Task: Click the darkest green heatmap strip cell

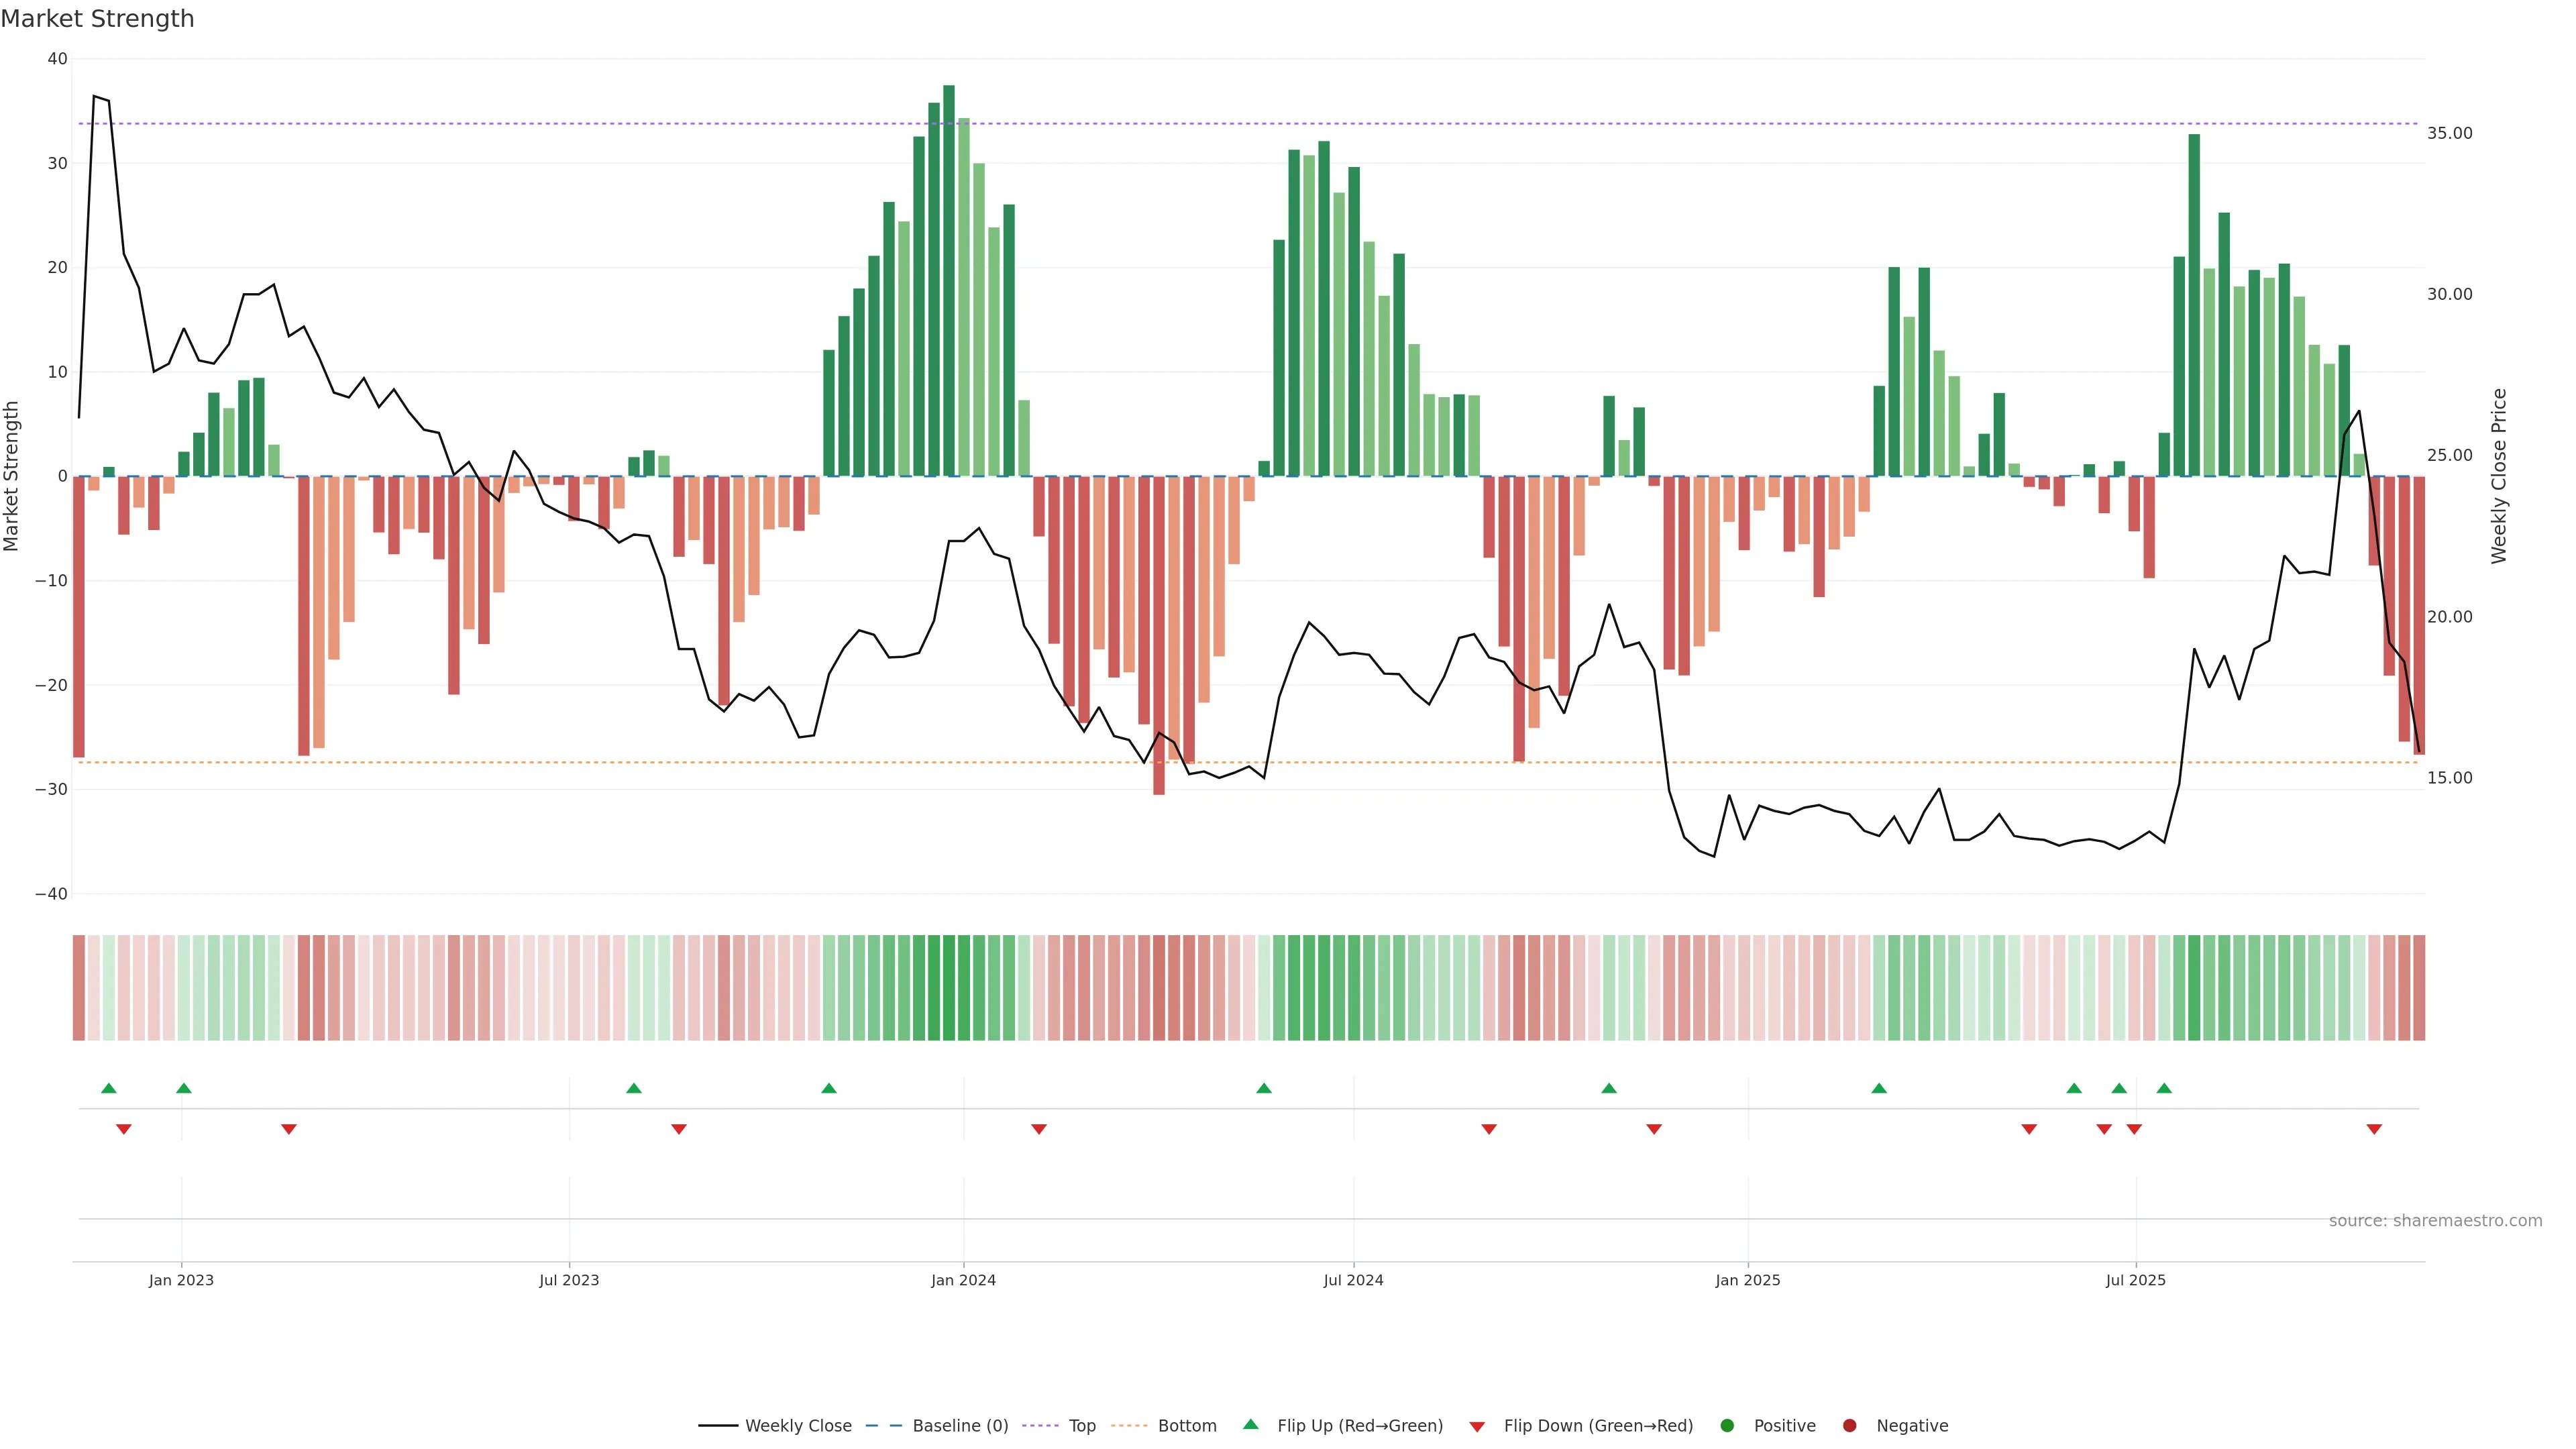Action: point(949,988)
